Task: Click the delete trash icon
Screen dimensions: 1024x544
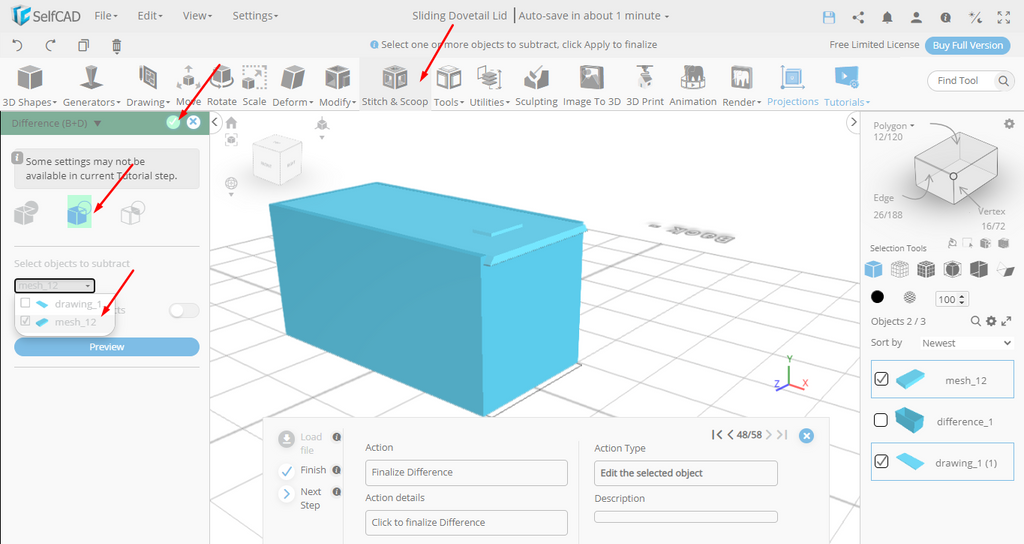Action: click(x=116, y=45)
